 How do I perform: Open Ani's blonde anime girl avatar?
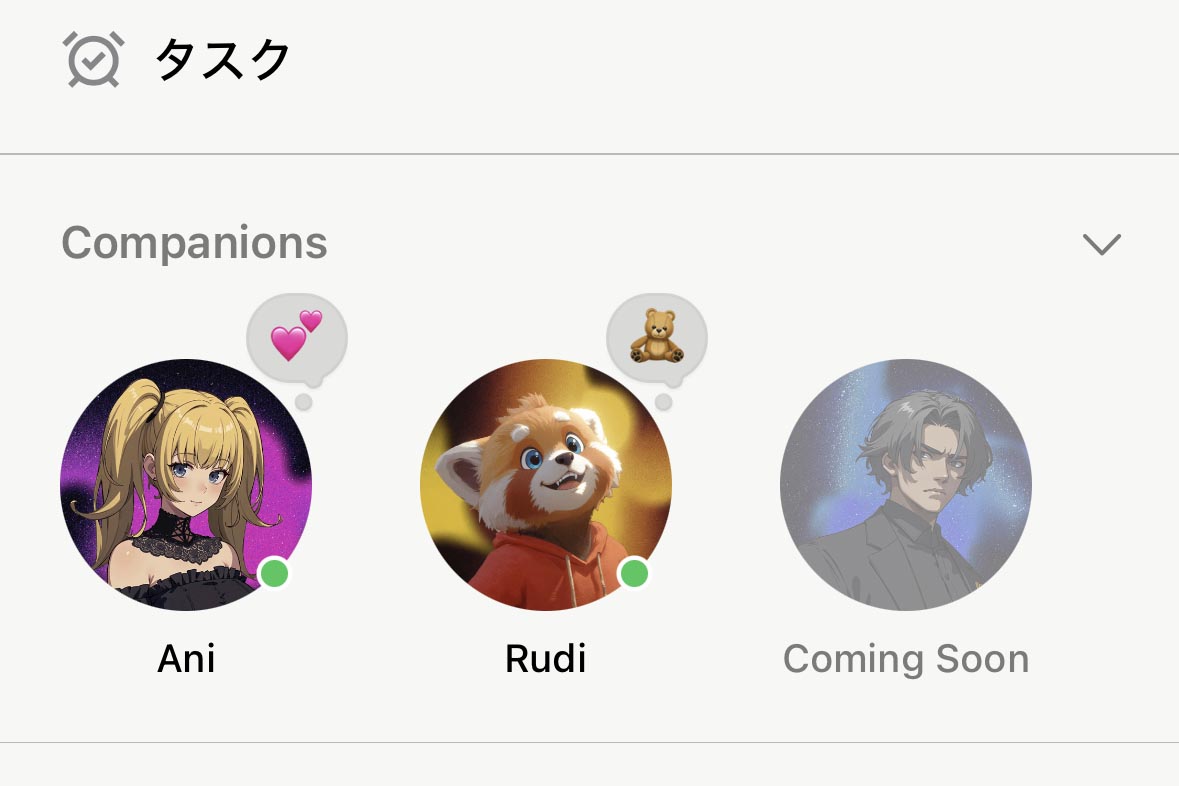[186, 484]
